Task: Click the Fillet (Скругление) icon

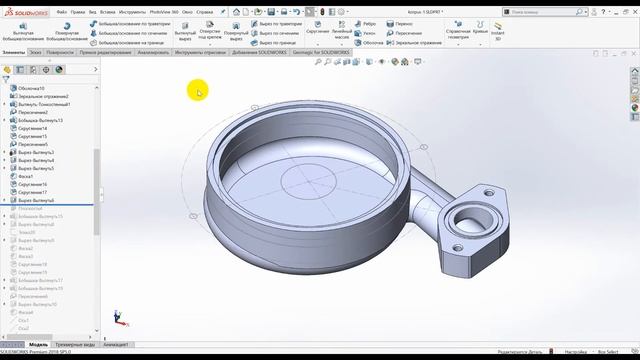Action: (x=317, y=25)
